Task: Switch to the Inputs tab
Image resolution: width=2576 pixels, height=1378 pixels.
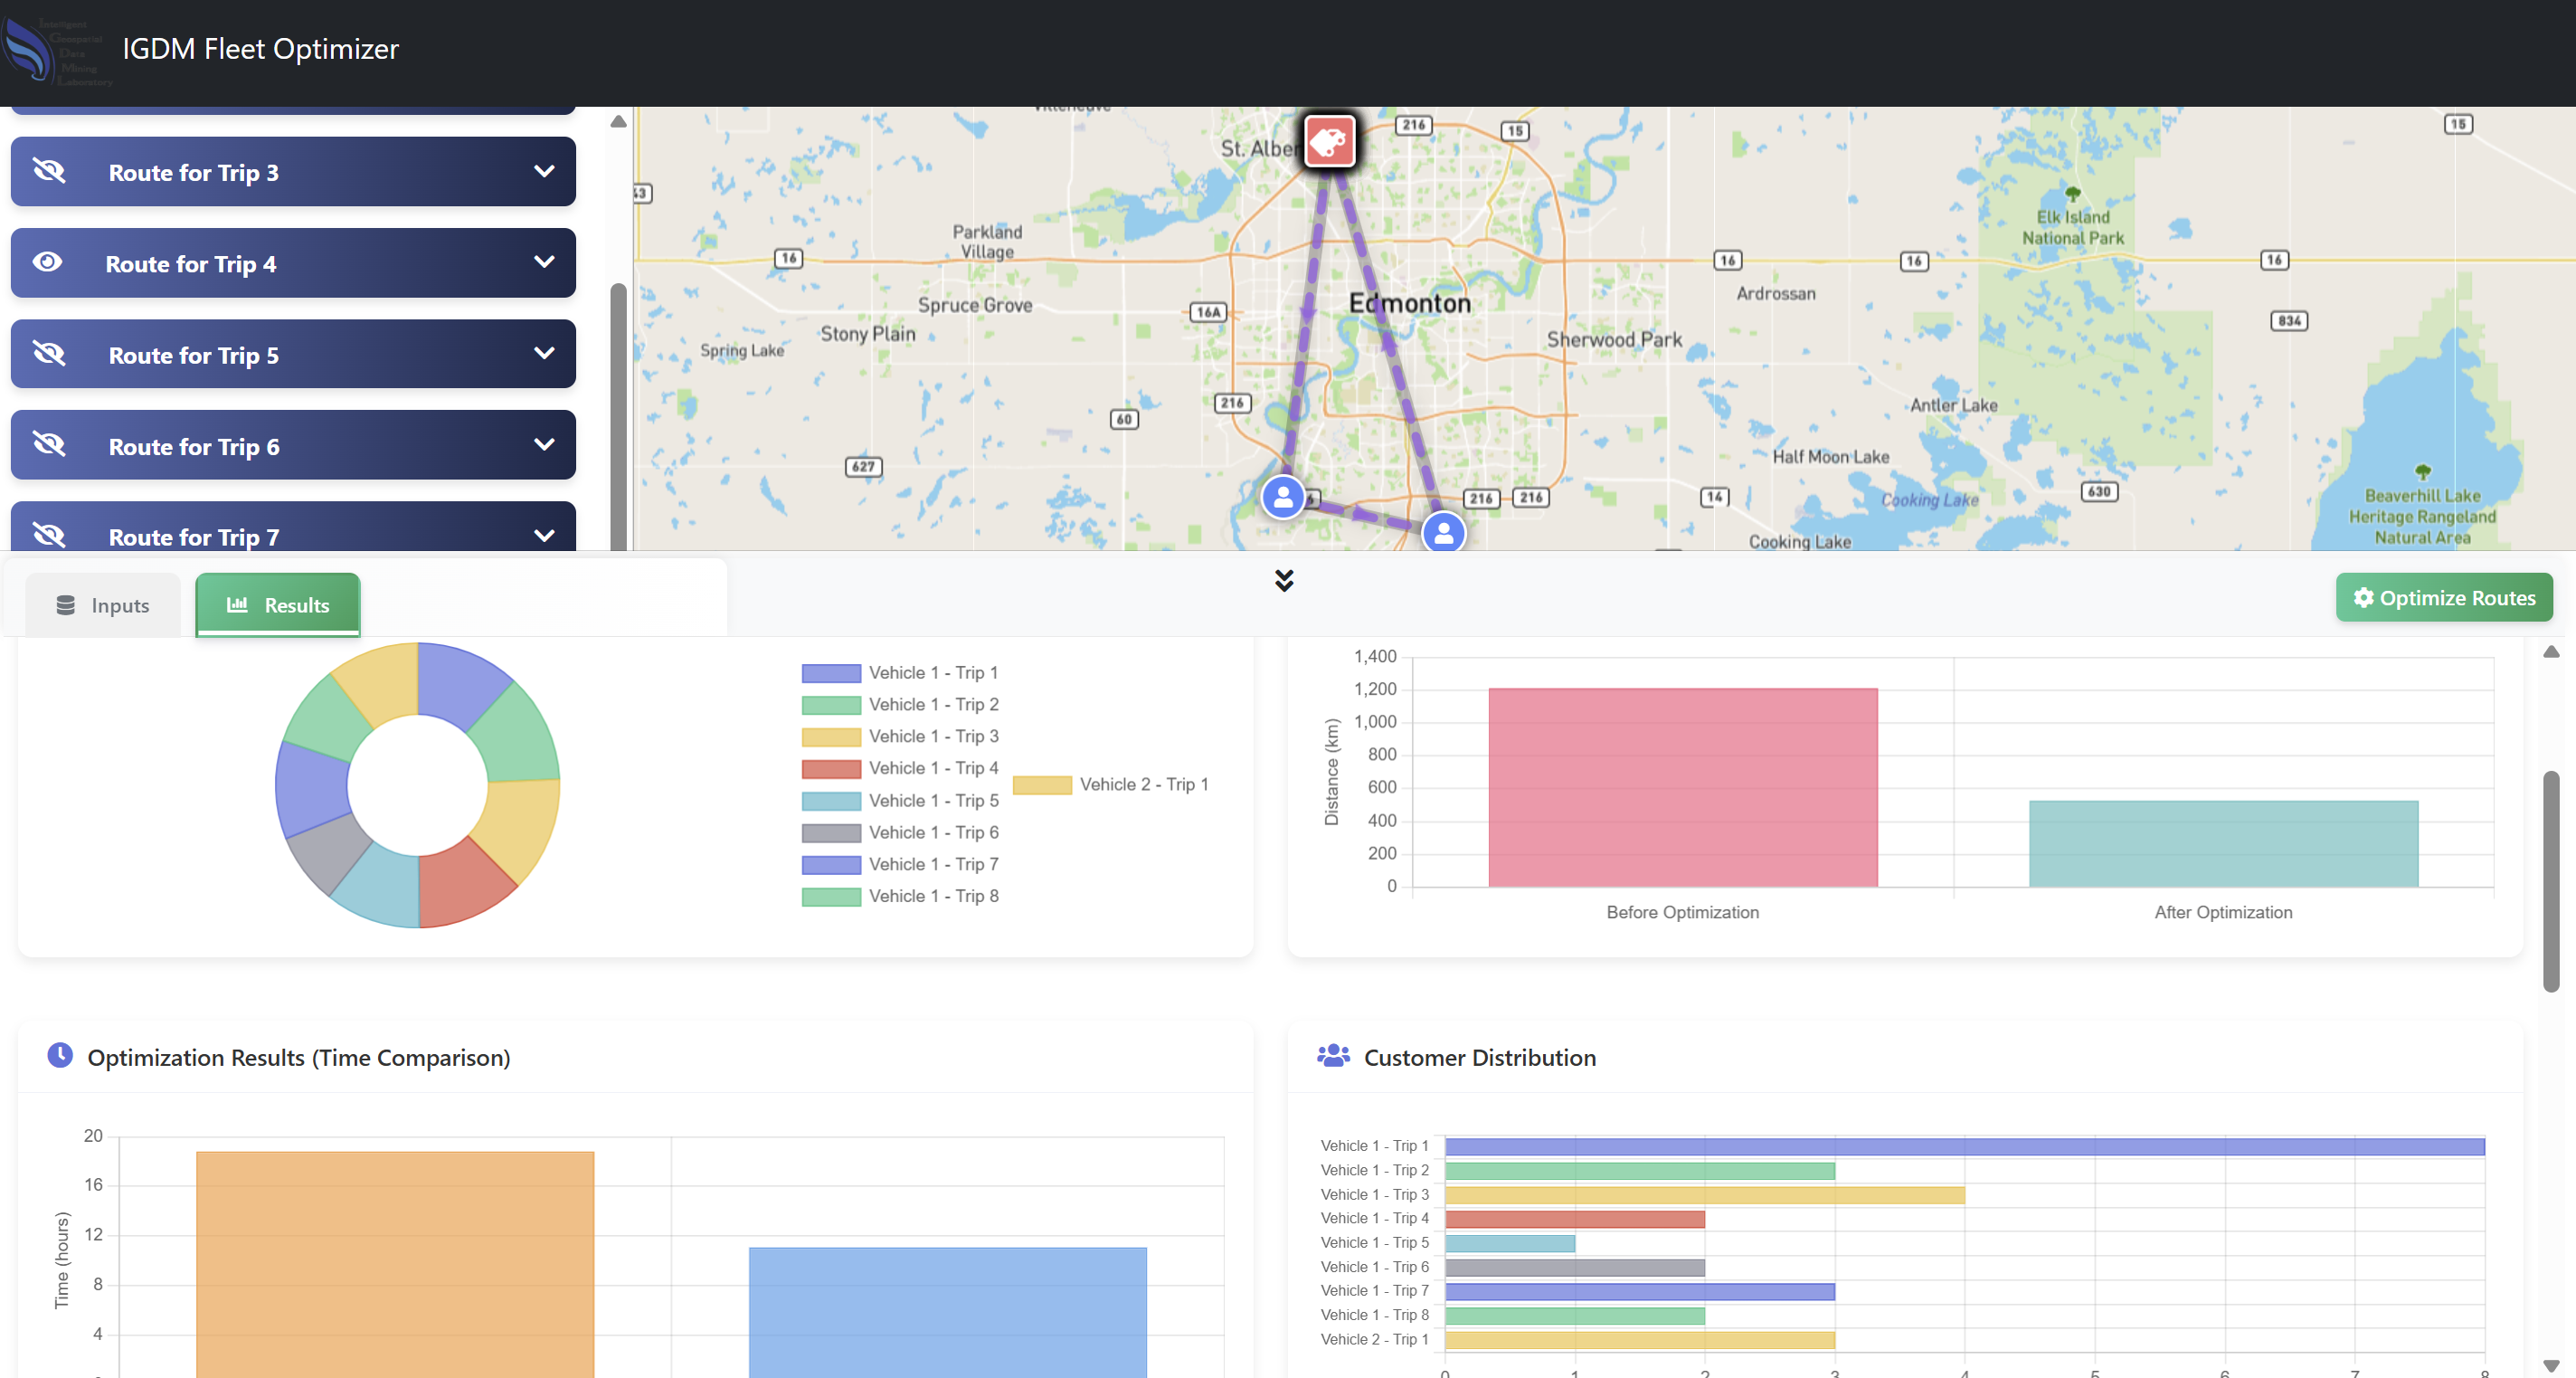Action: point(103,605)
